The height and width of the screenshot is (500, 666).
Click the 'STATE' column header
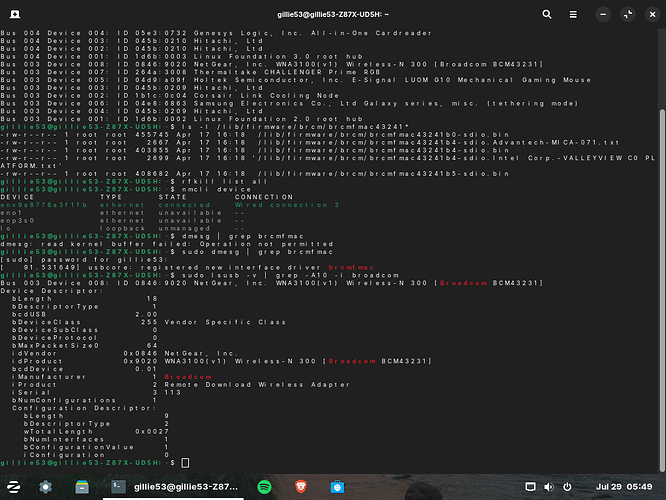point(172,197)
